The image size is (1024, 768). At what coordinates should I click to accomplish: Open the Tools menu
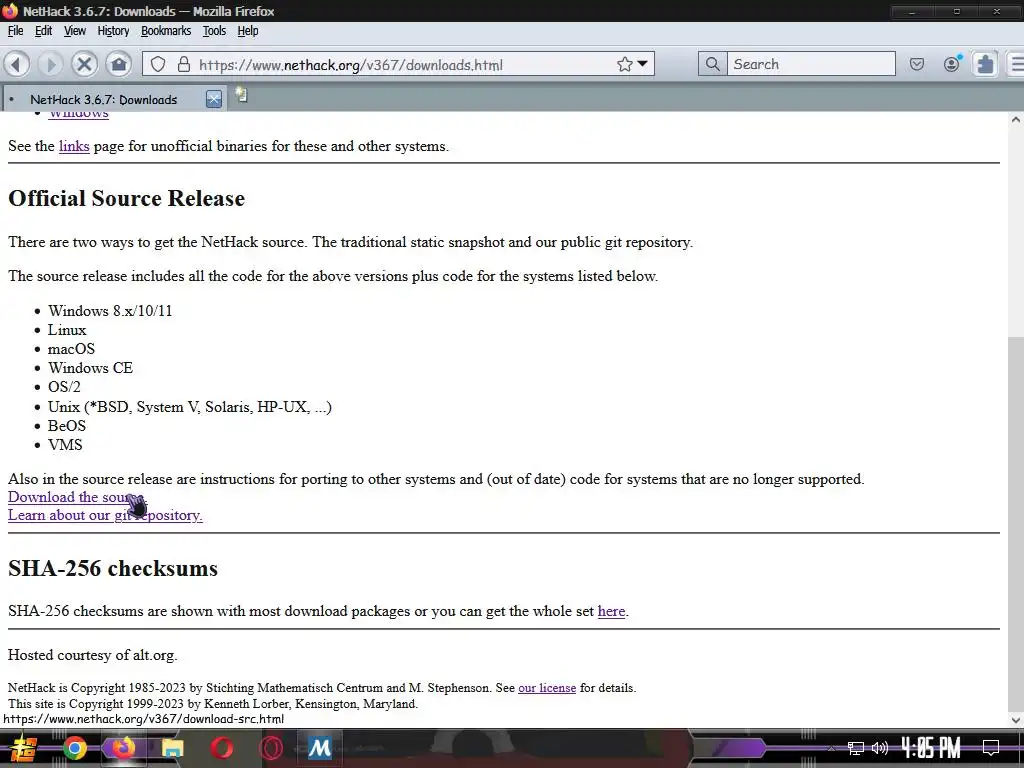[214, 31]
